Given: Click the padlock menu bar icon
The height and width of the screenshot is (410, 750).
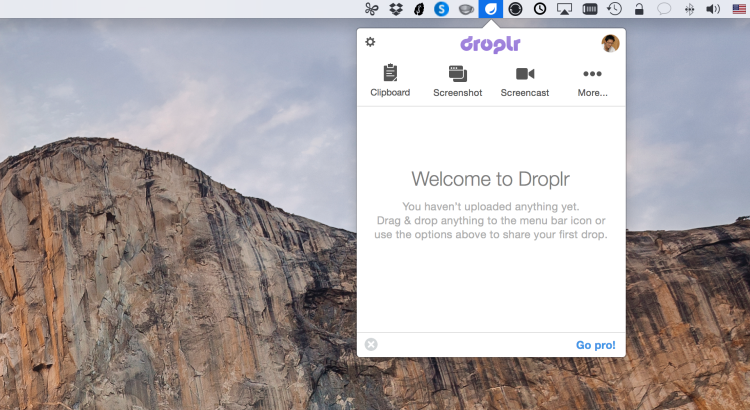Looking at the screenshot, I should (639, 9).
